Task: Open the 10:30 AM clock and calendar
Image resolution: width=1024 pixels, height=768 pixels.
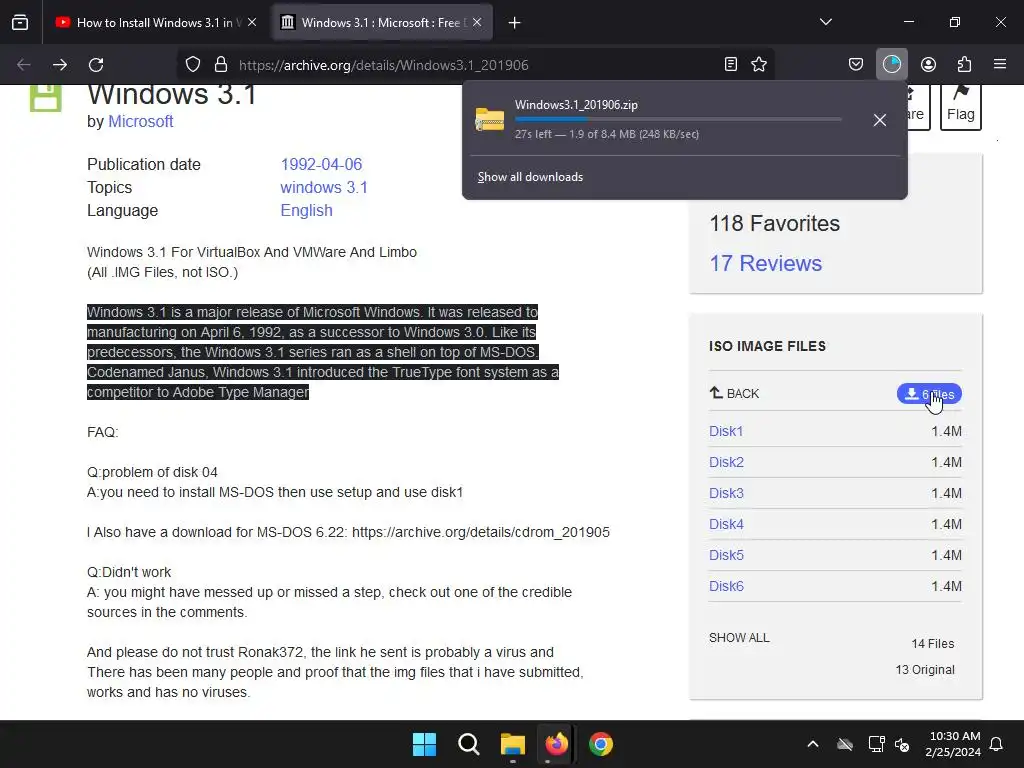Action: click(953, 744)
